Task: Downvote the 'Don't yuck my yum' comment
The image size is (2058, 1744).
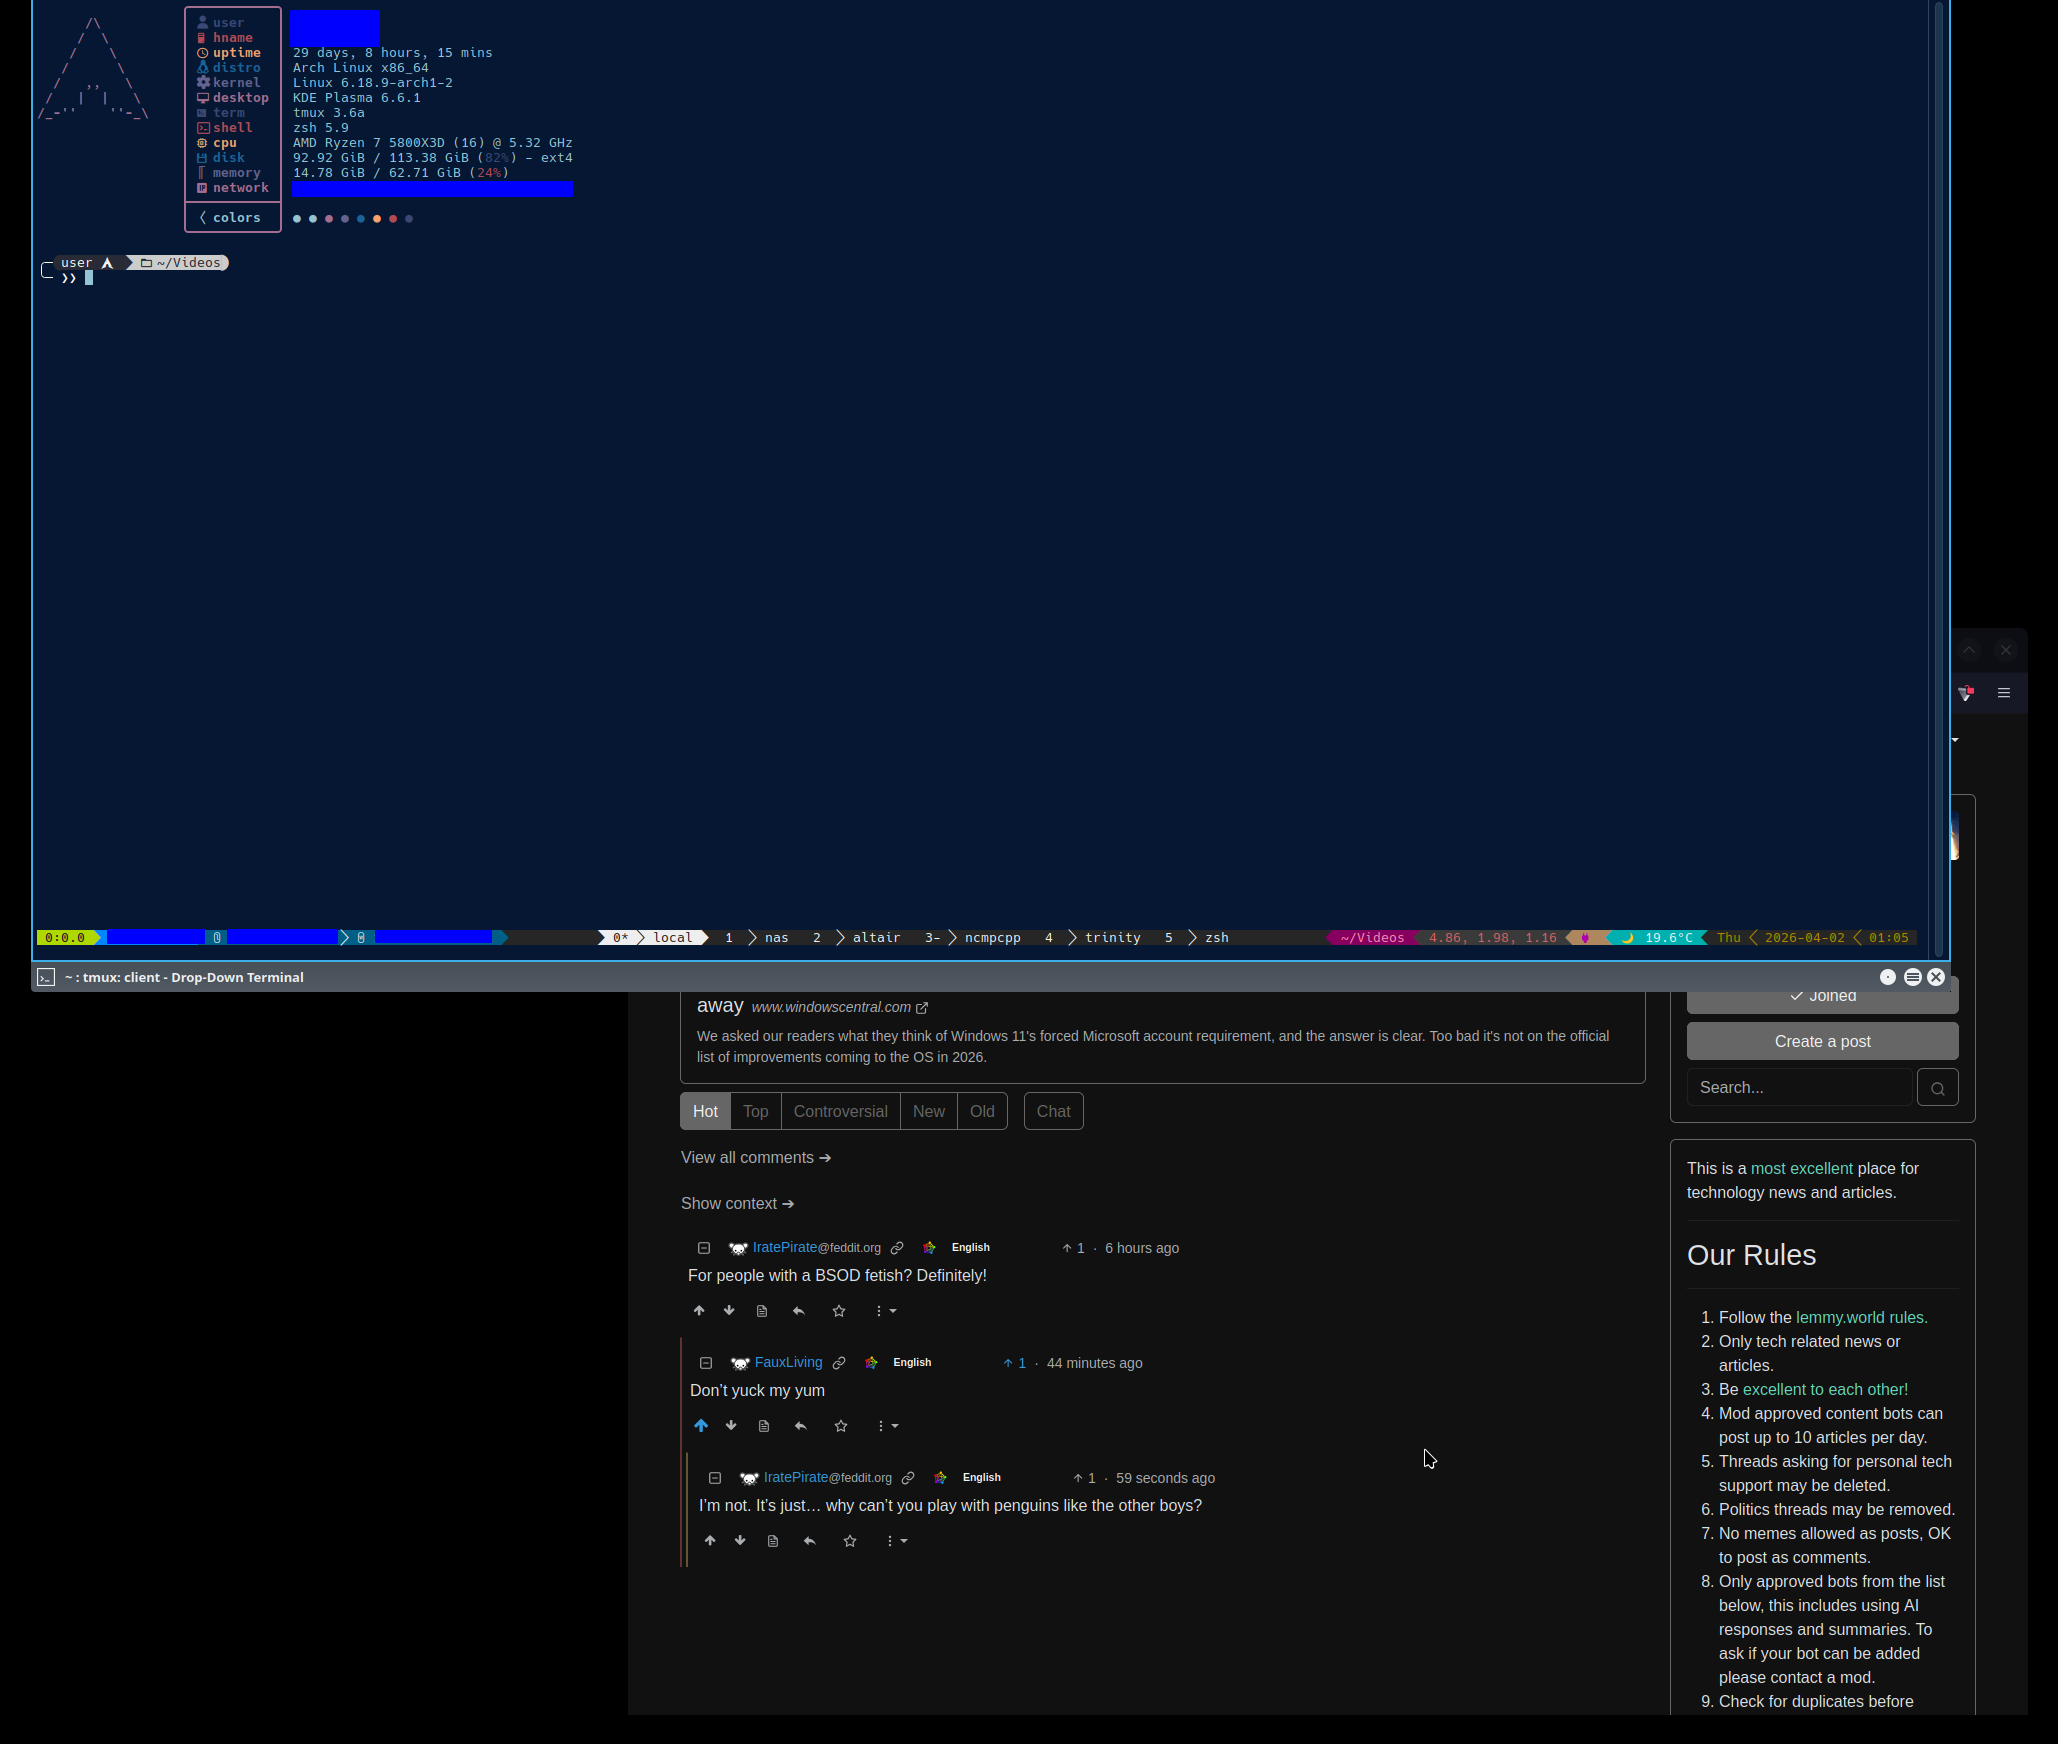Action: pos(731,1426)
